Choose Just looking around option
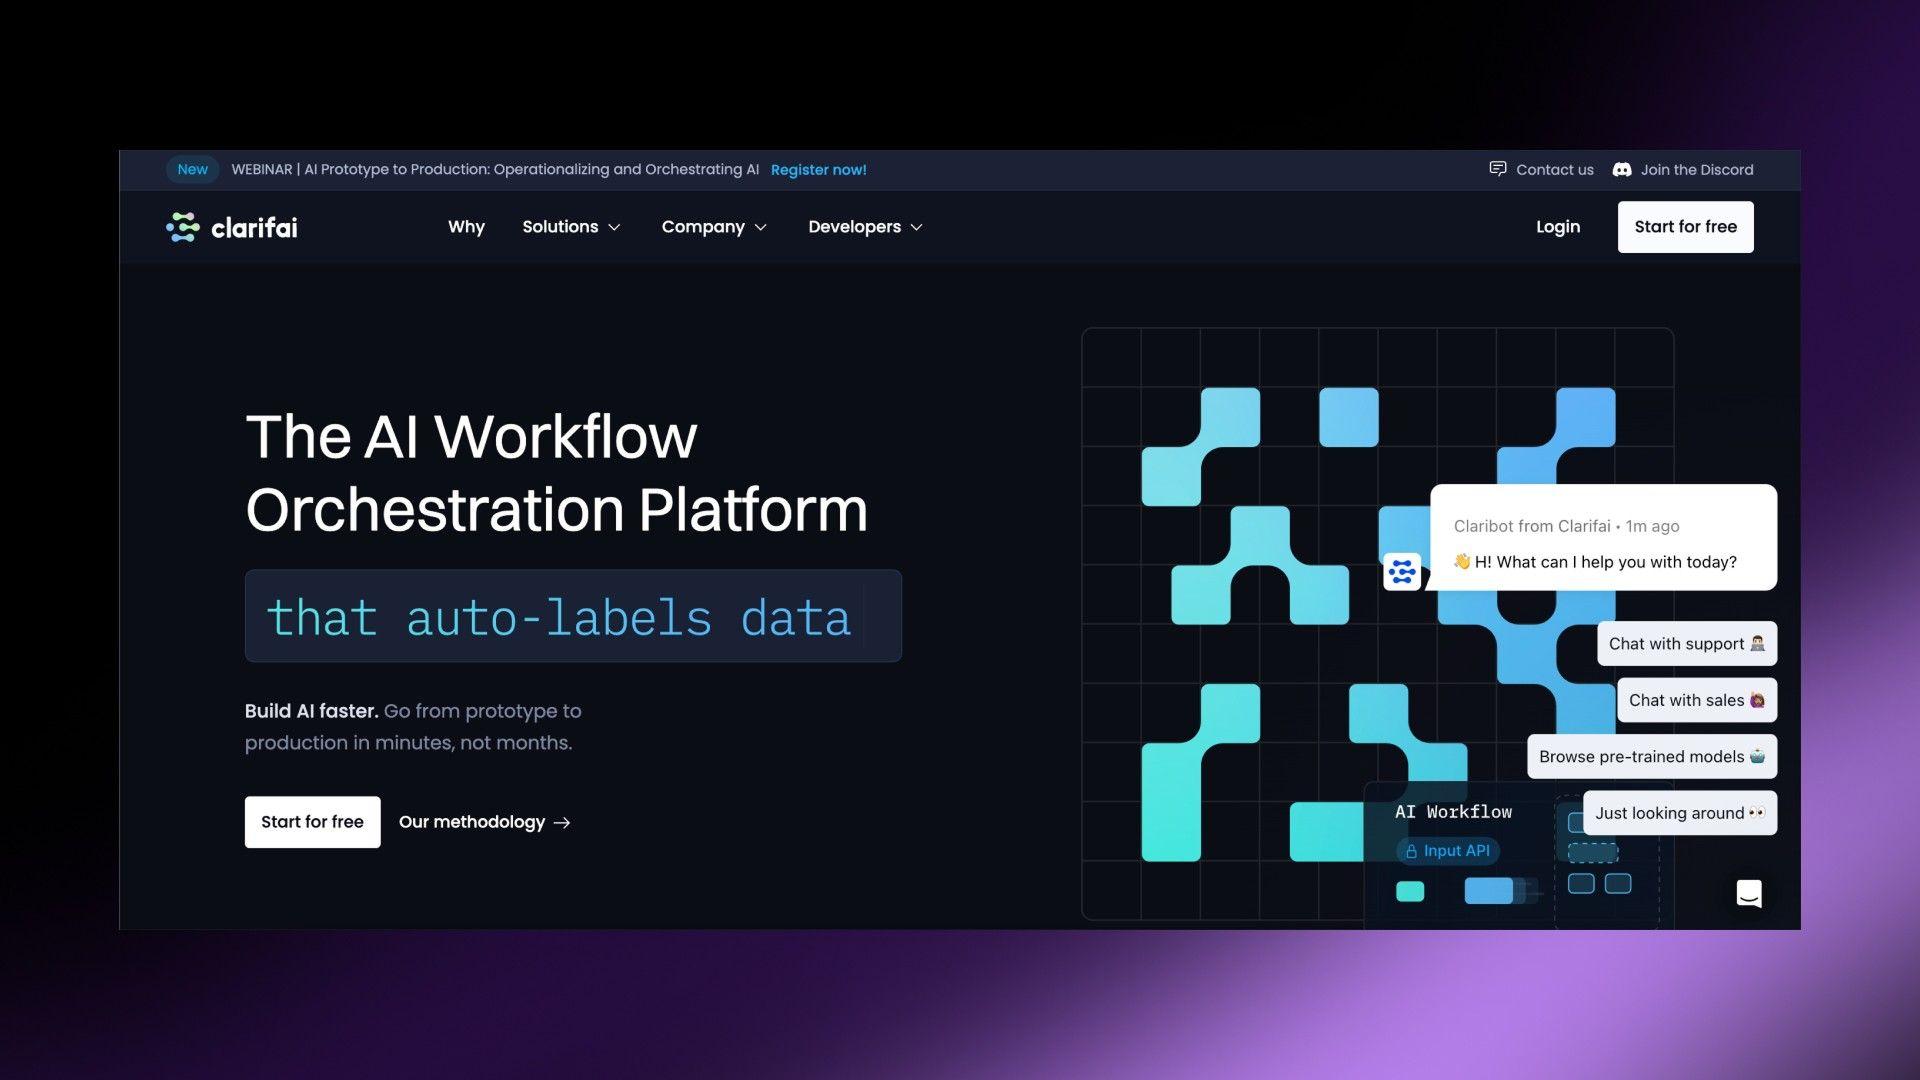This screenshot has width=1920, height=1080. point(1680,813)
